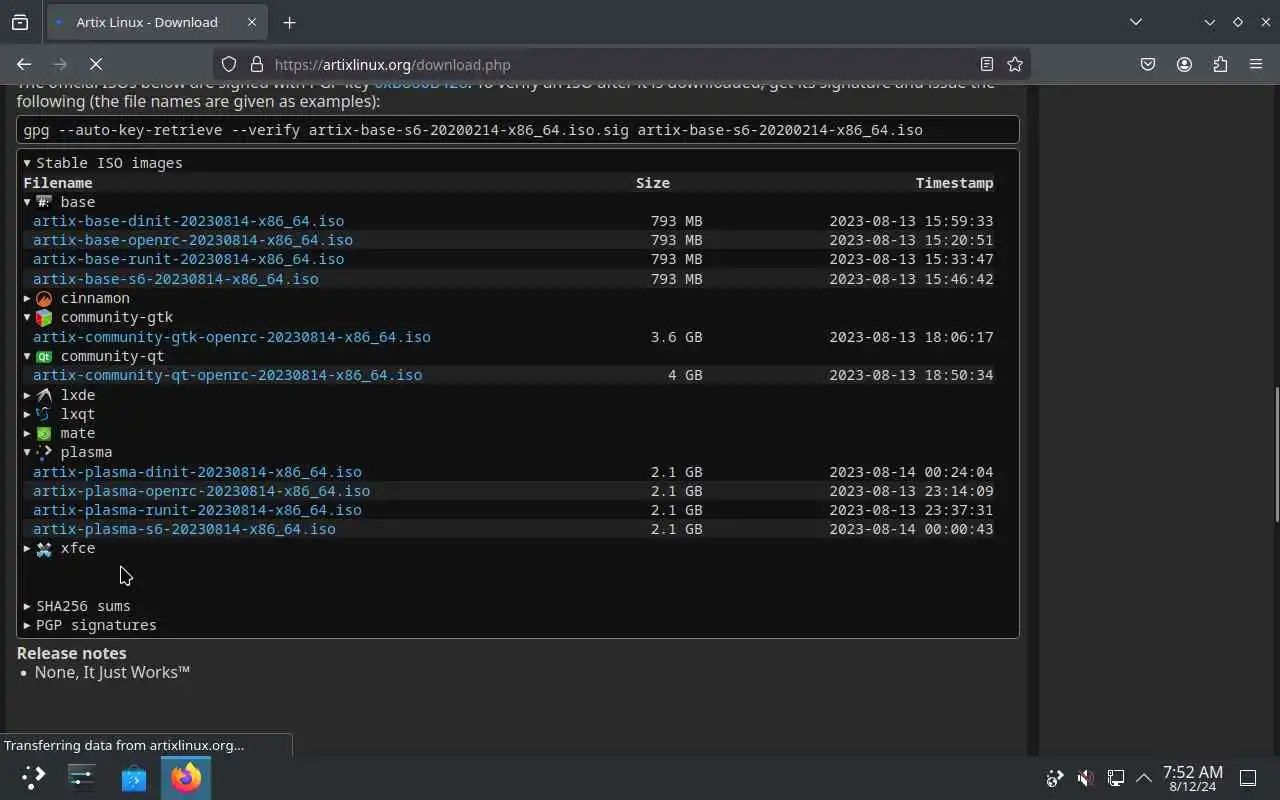Close the Artix Linux - Download tab
1280x800 pixels.
pyautogui.click(x=252, y=22)
